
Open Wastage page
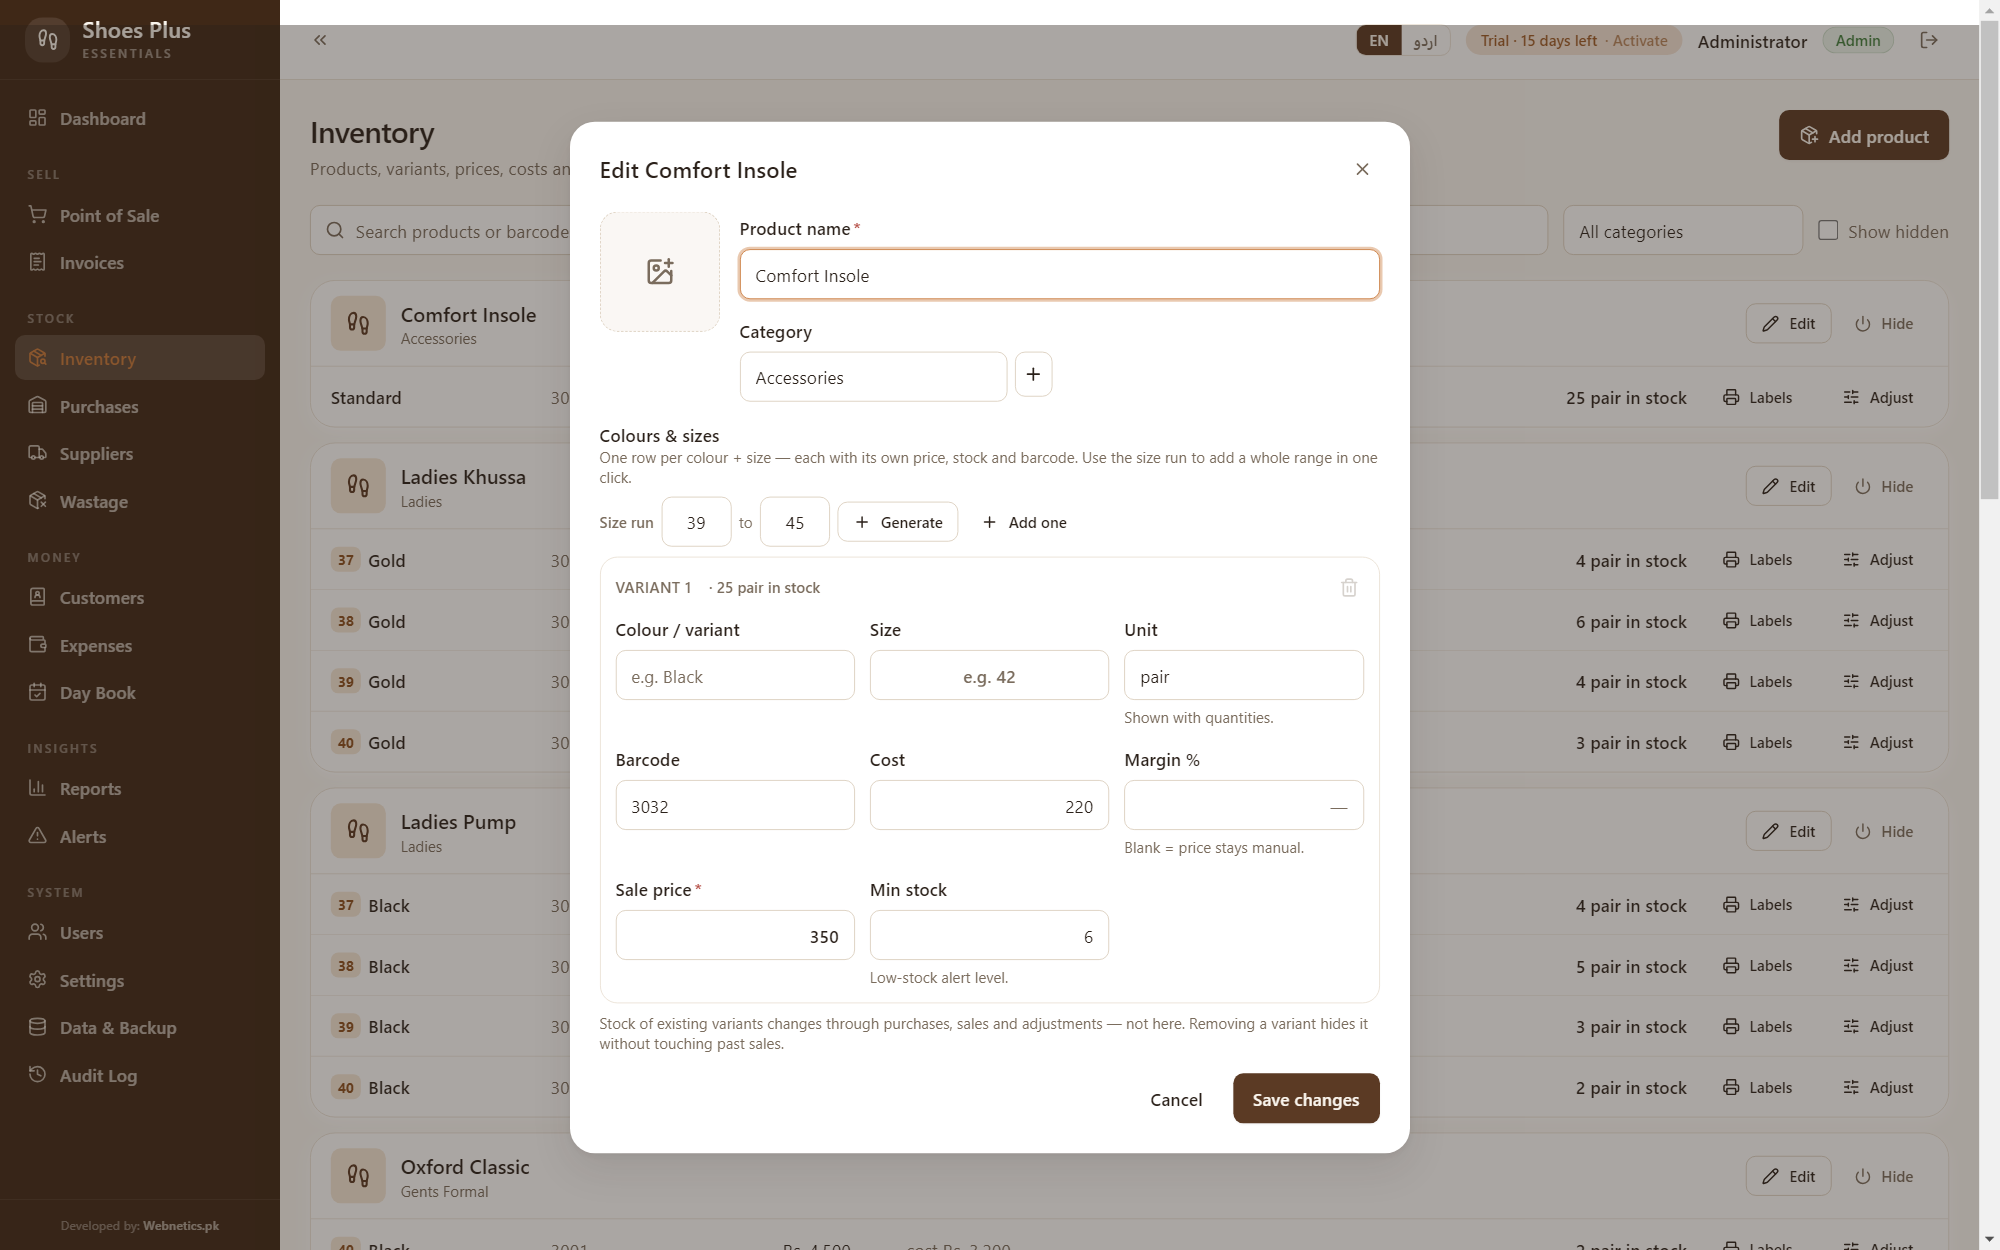pos(140,501)
